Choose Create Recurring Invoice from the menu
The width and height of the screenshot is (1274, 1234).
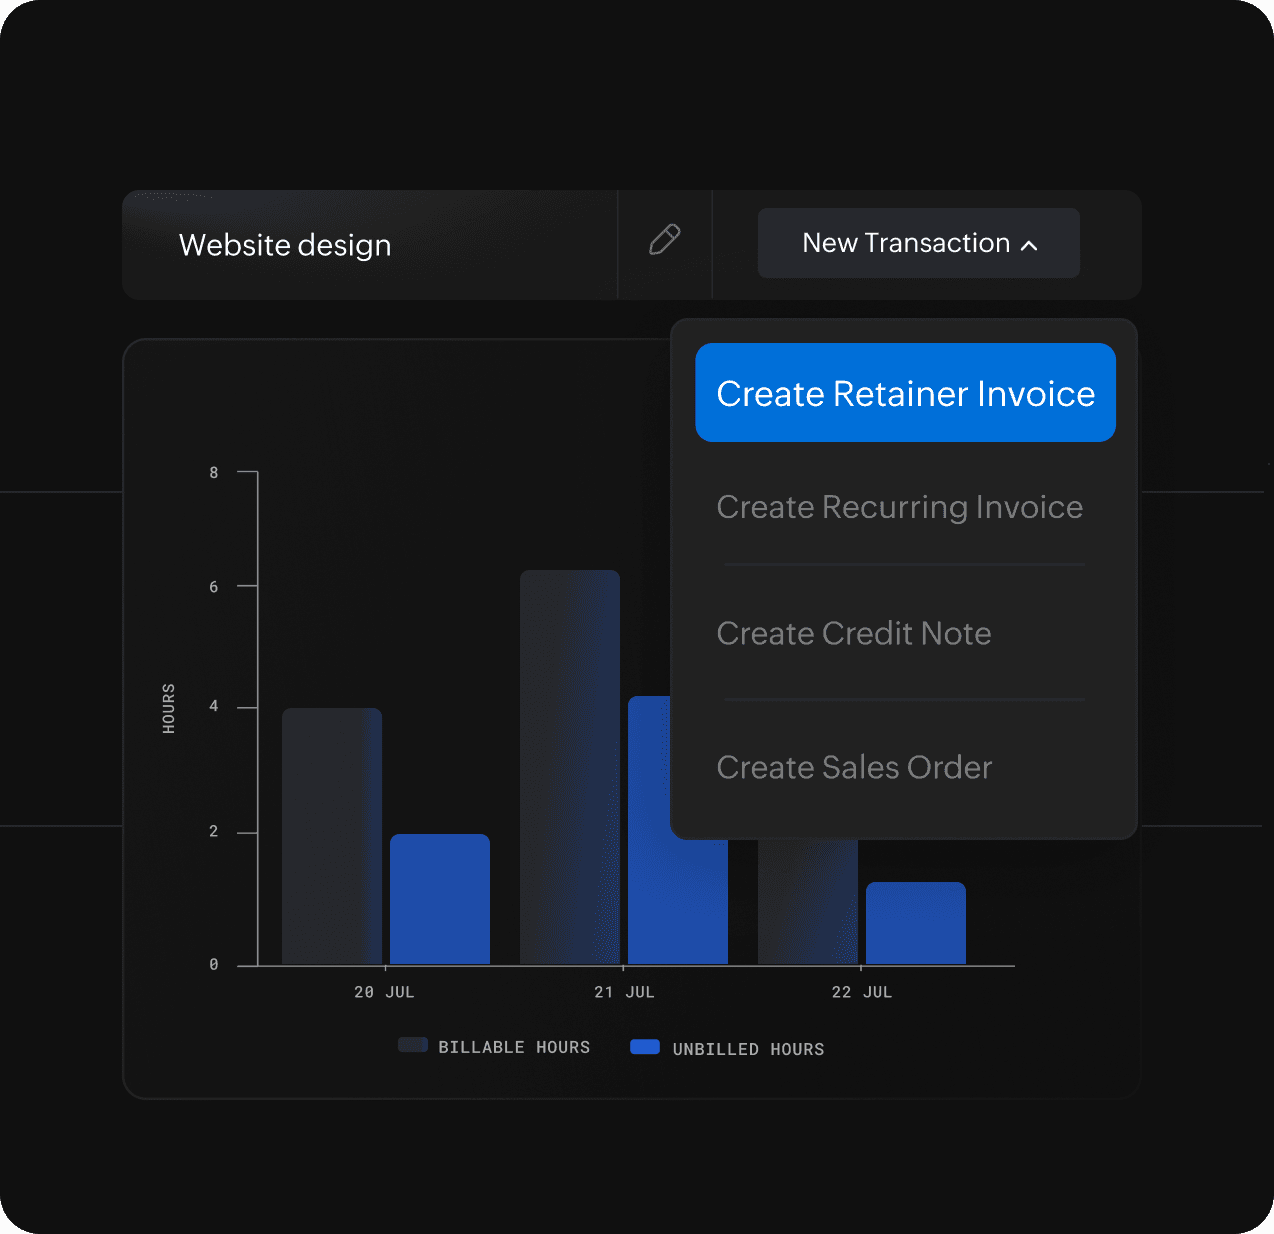(x=899, y=507)
